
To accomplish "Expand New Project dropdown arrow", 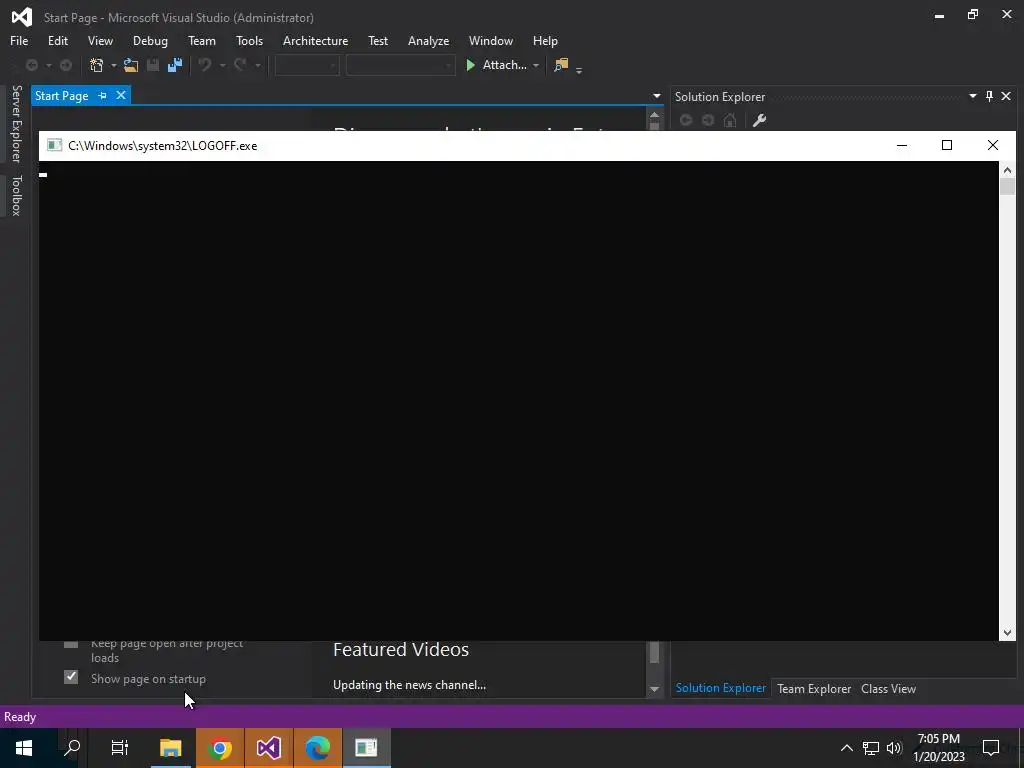I will point(113,65).
